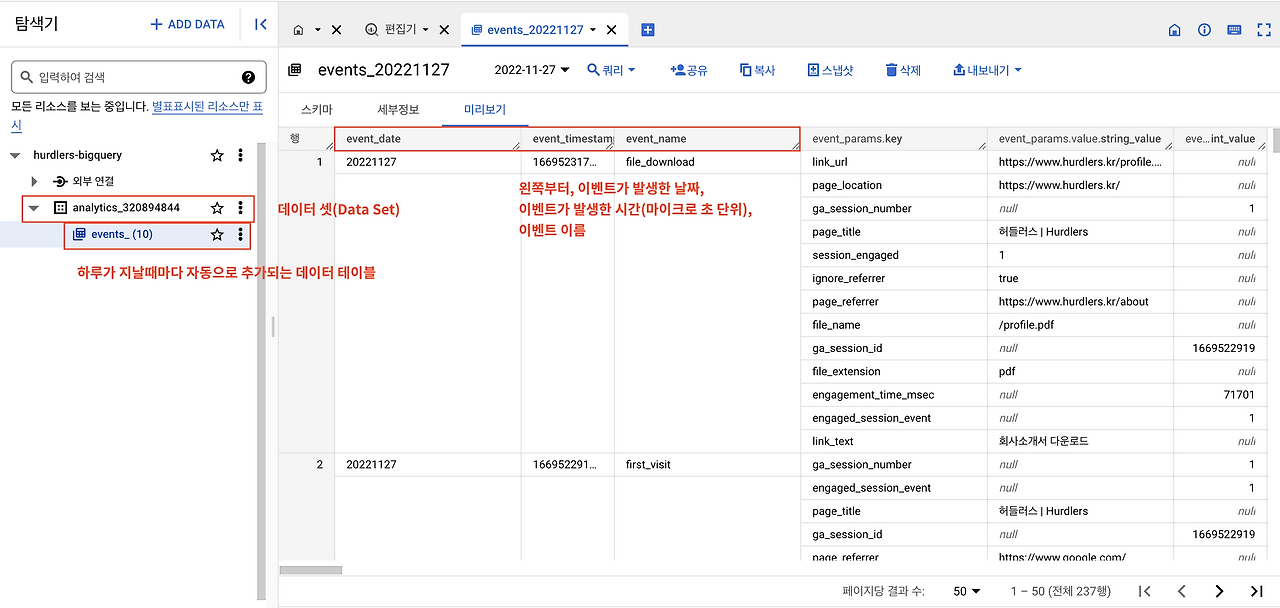Open keyboard shortcuts icon in top bar

1234,30
